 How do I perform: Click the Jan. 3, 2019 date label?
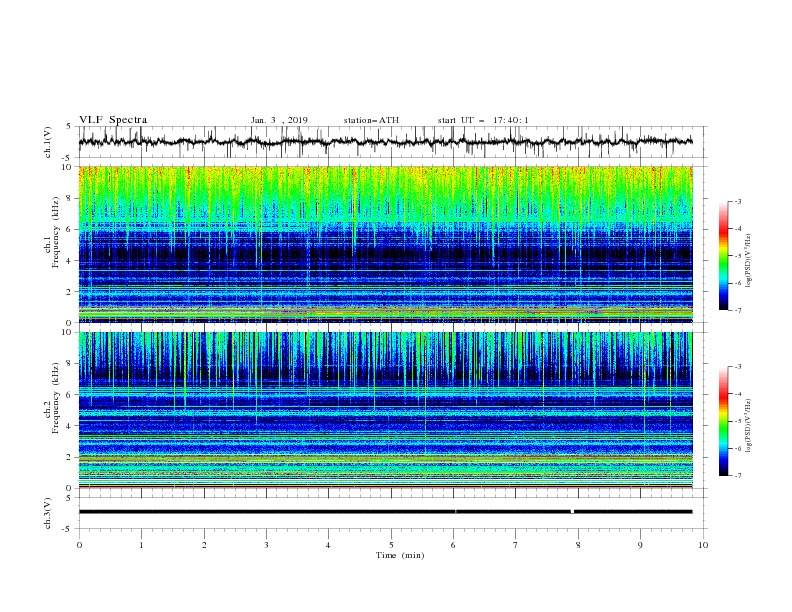click(x=279, y=120)
